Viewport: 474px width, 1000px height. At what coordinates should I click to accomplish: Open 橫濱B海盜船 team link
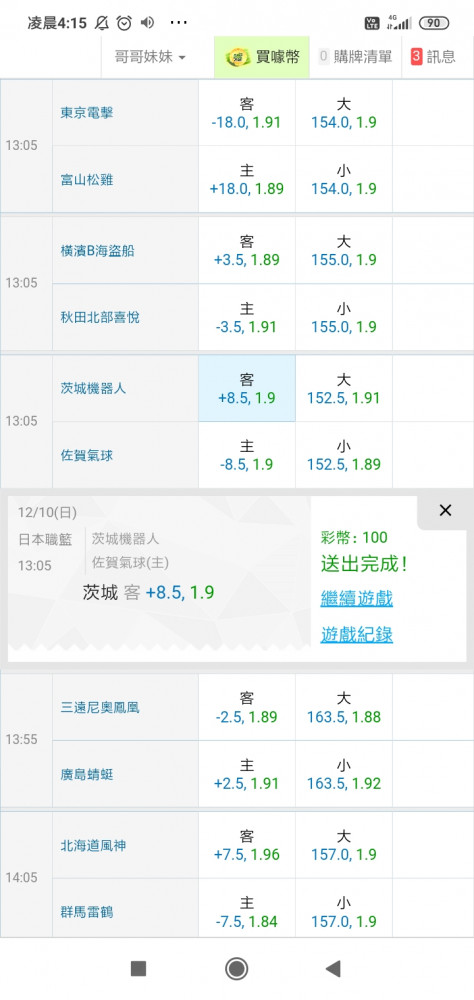tap(98, 251)
